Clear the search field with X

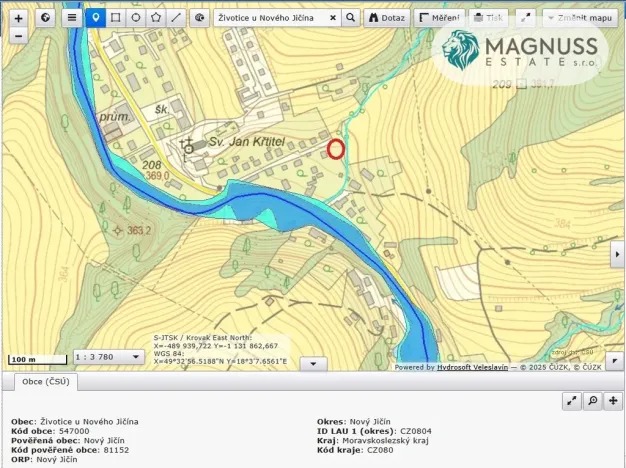[x=333, y=18]
